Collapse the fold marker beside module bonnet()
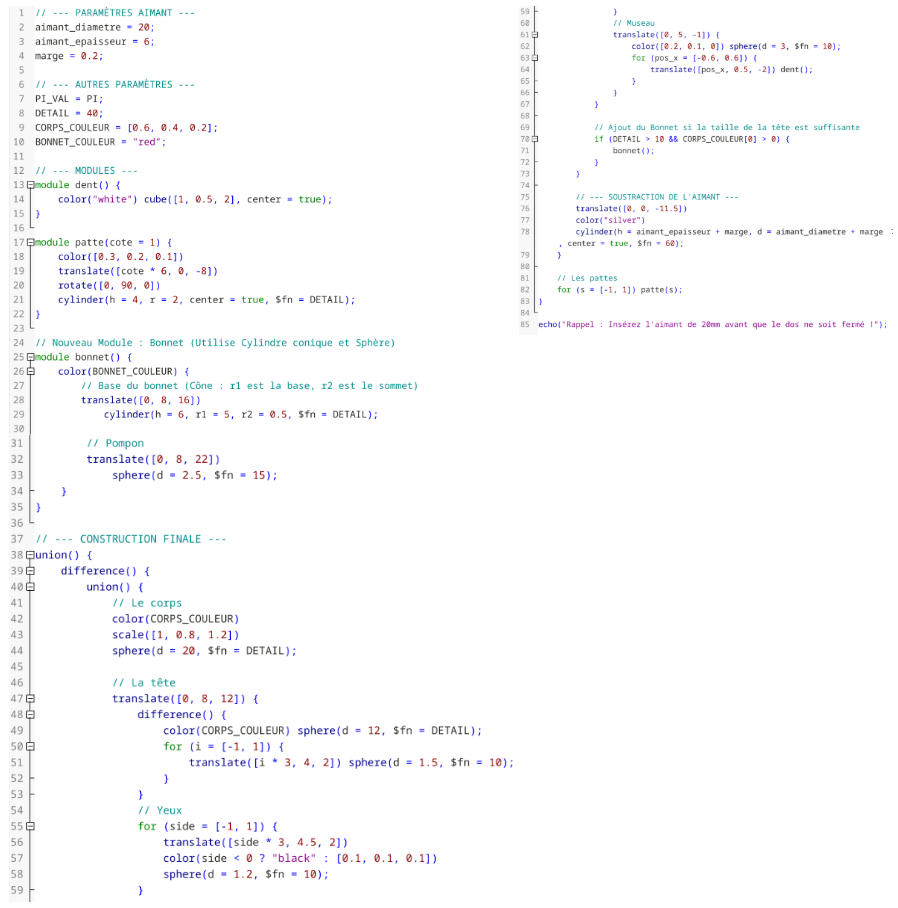Image resolution: width=898 pixels, height=908 pixels. click(x=31, y=357)
